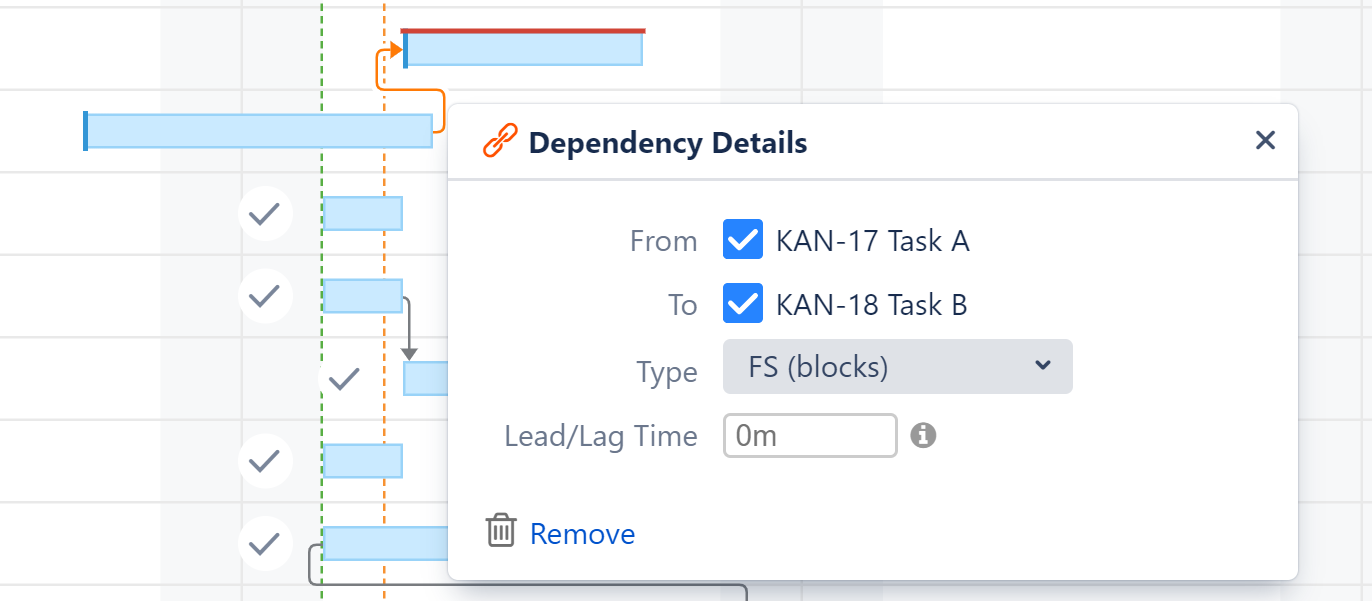The width and height of the screenshot is (1372, 601).
Task: Open the Type dropdown showing FS (blocks)
Action: 897,366
